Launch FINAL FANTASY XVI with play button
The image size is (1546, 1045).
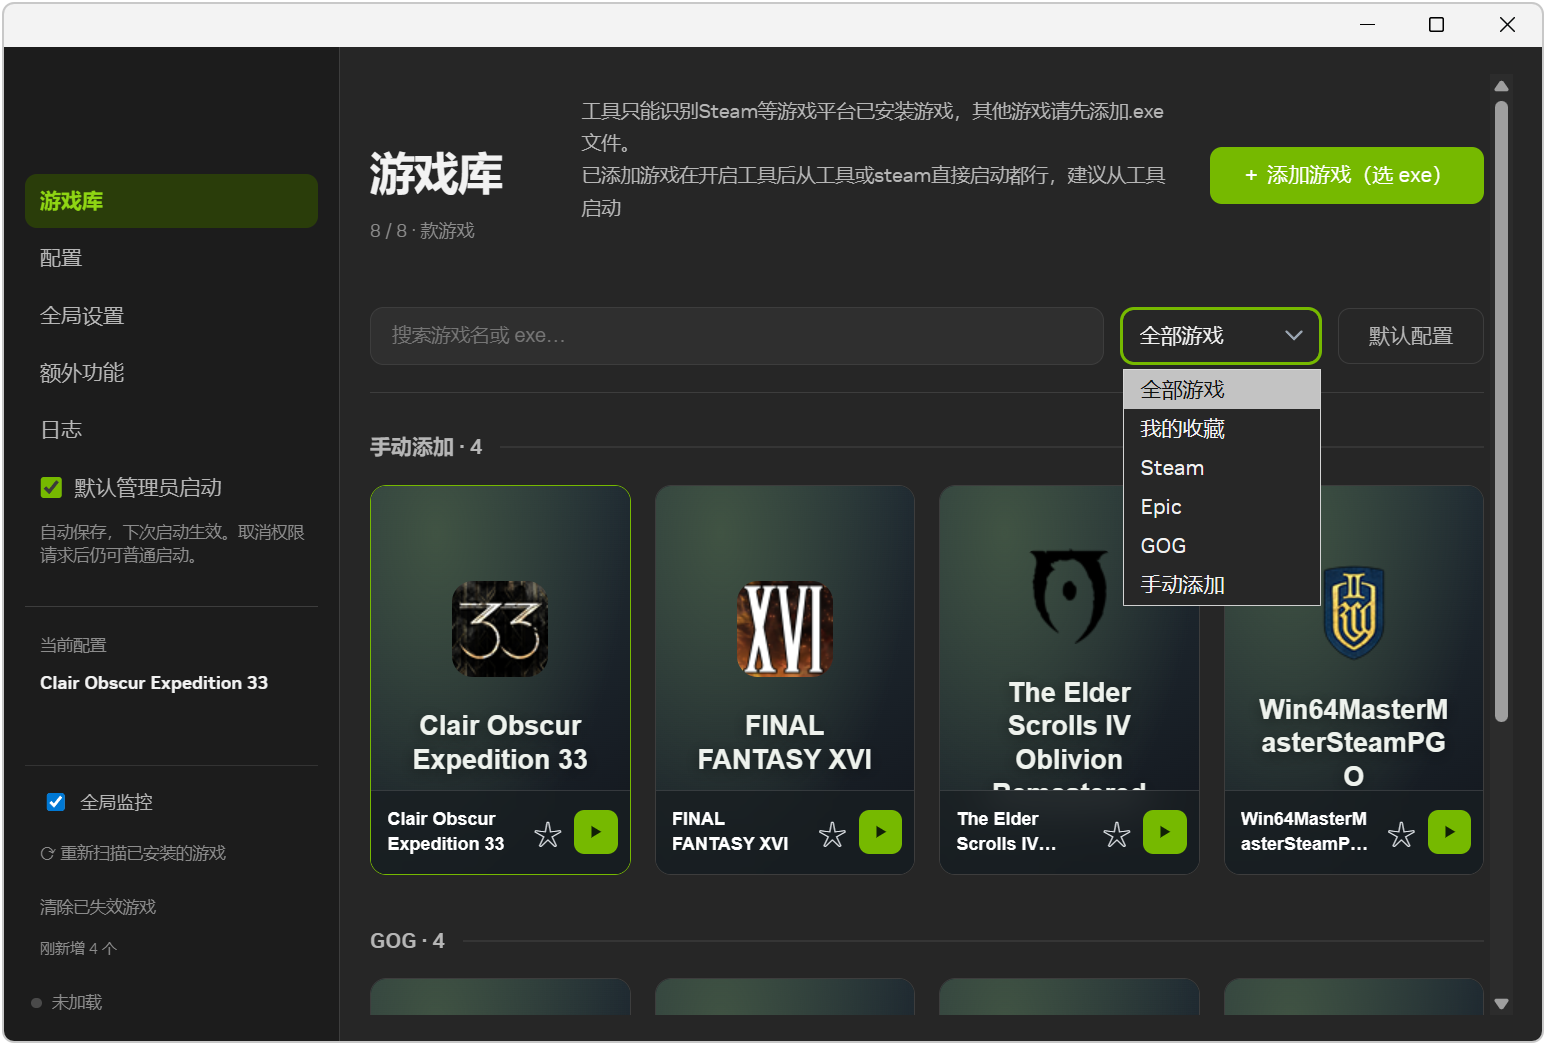(880, 832)
